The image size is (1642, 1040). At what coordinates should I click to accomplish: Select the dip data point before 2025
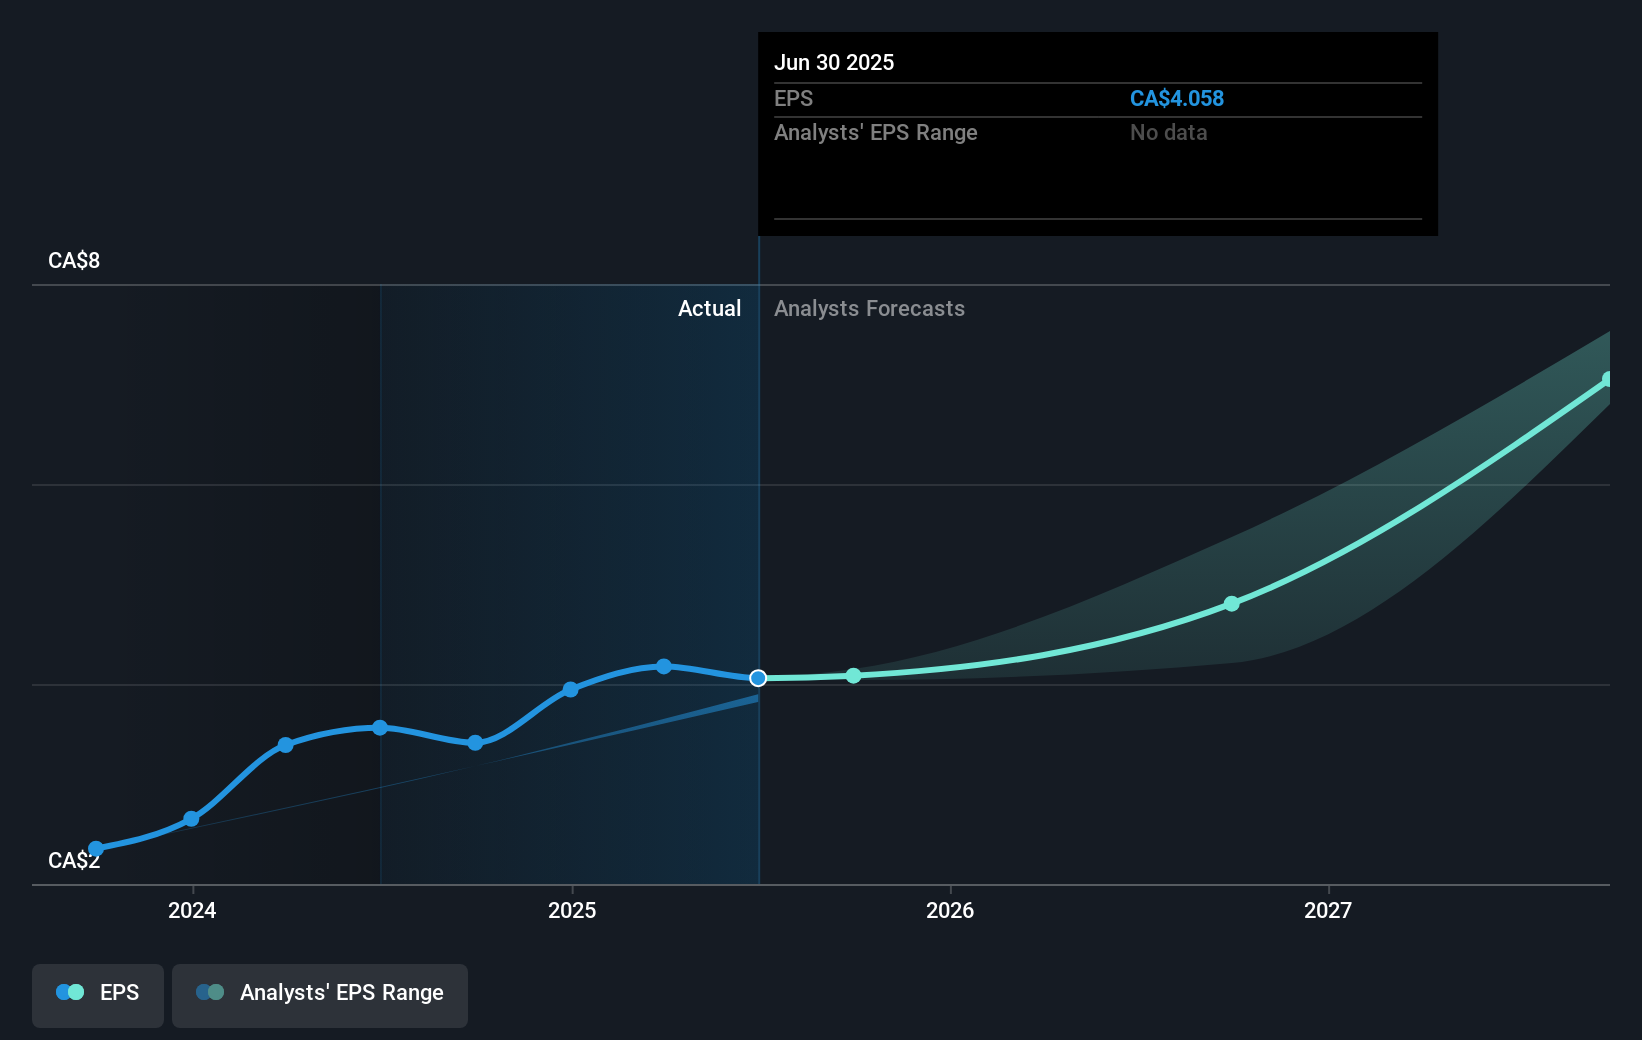pos(475,743)
